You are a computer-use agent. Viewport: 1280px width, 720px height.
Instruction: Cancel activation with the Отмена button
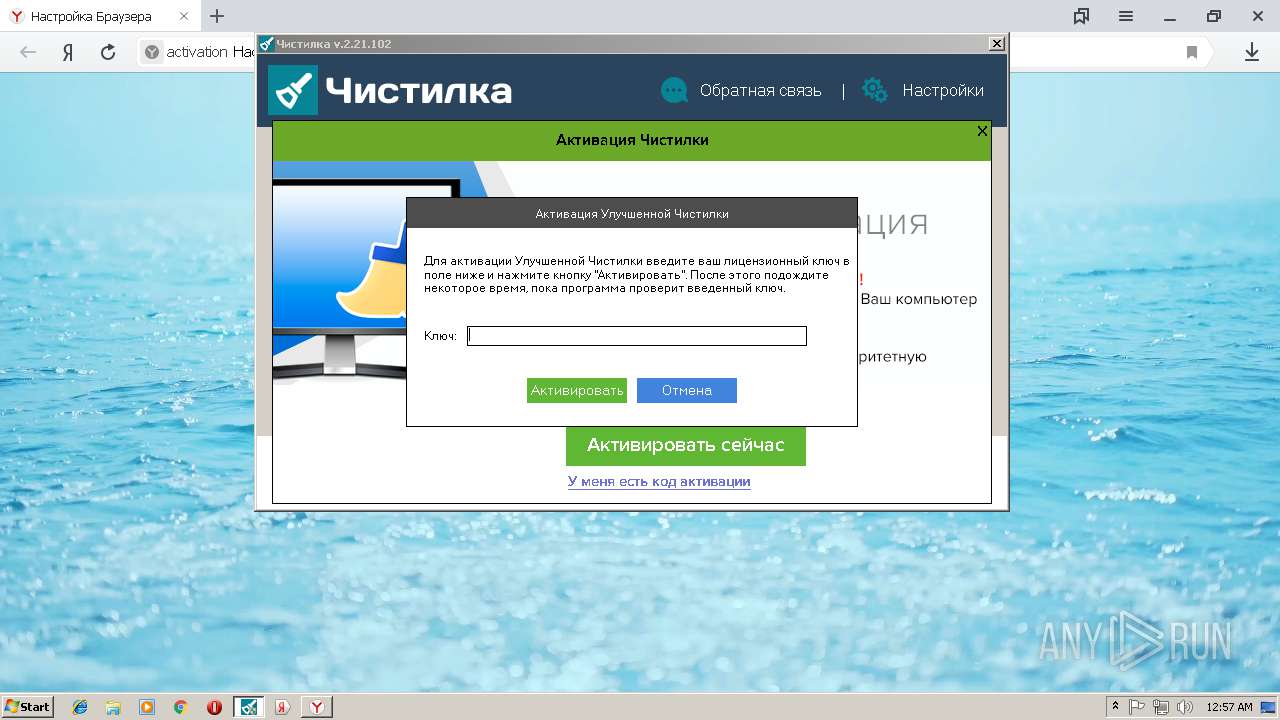[687, 390]
